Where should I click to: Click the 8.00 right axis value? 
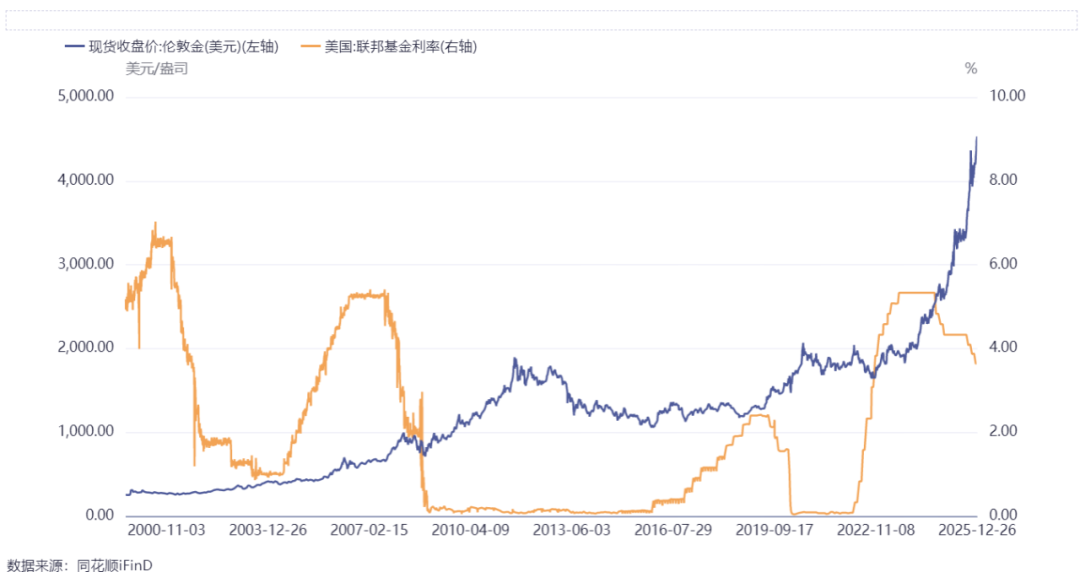coord(1004,180)
